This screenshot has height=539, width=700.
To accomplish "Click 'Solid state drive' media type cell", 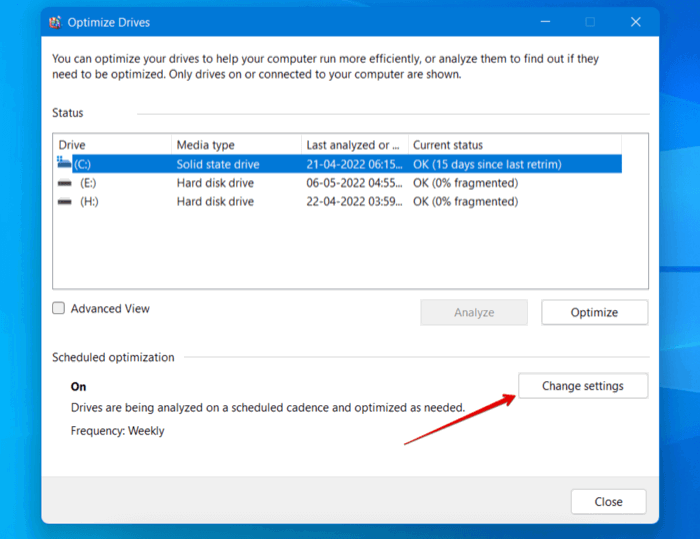I will [218, 164].
